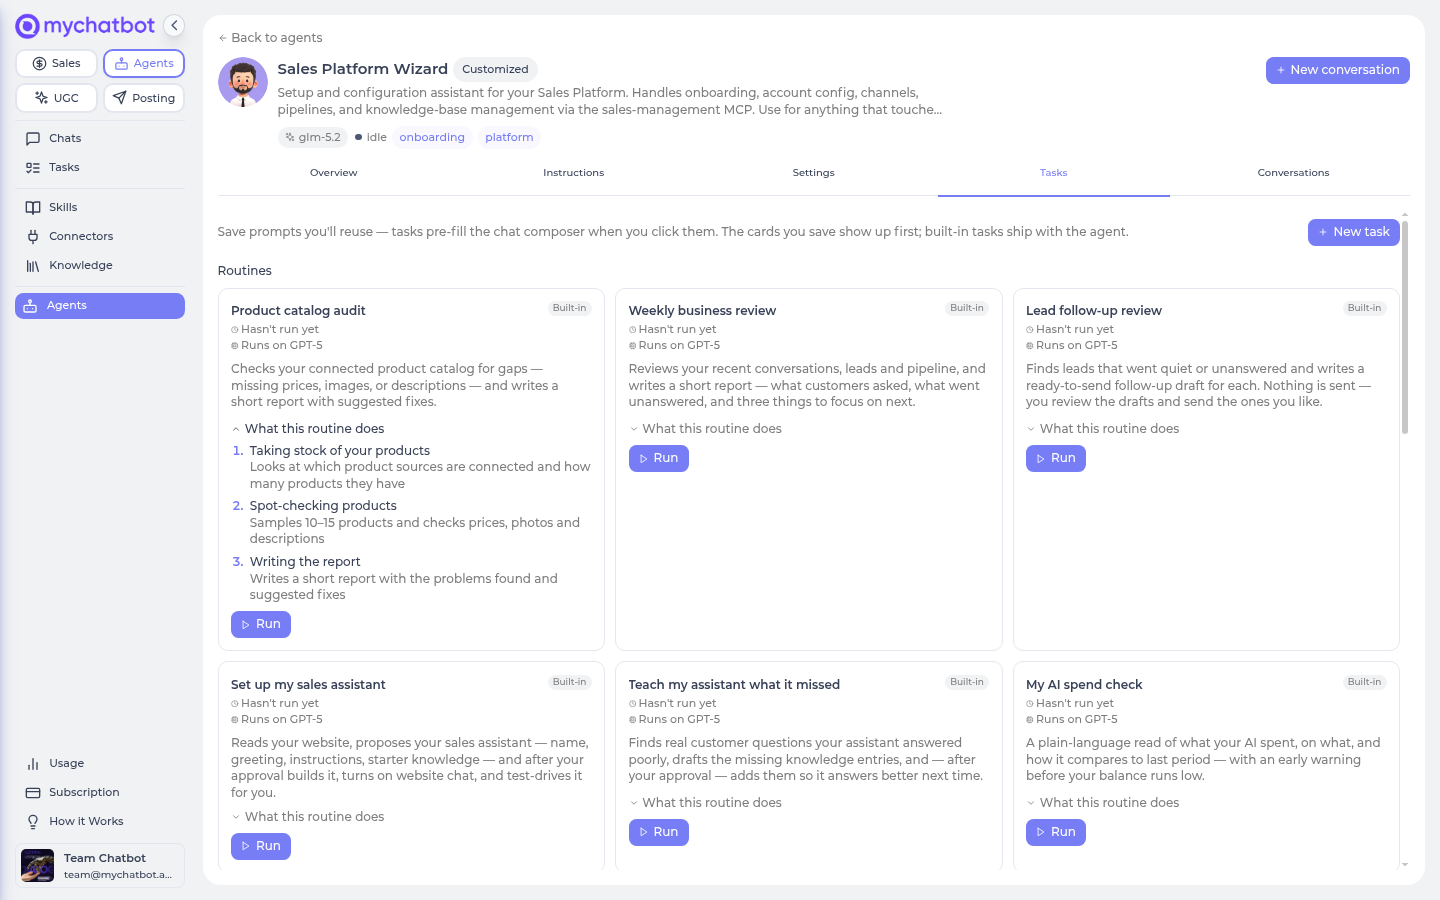Click the Set up my sales assistant title
1440x900 pixels.
click(308, 685)
